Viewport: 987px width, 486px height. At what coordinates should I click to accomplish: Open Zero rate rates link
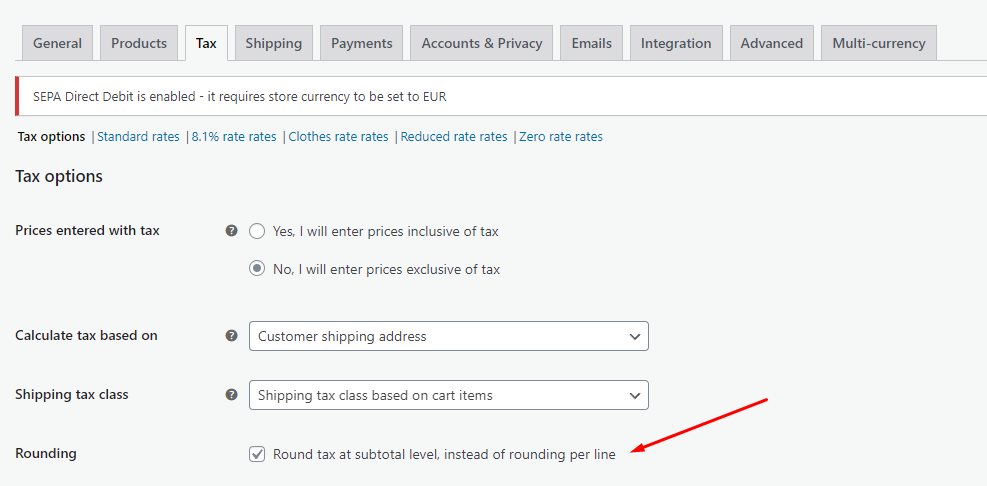pyautogui.click(x=561, y=137)
